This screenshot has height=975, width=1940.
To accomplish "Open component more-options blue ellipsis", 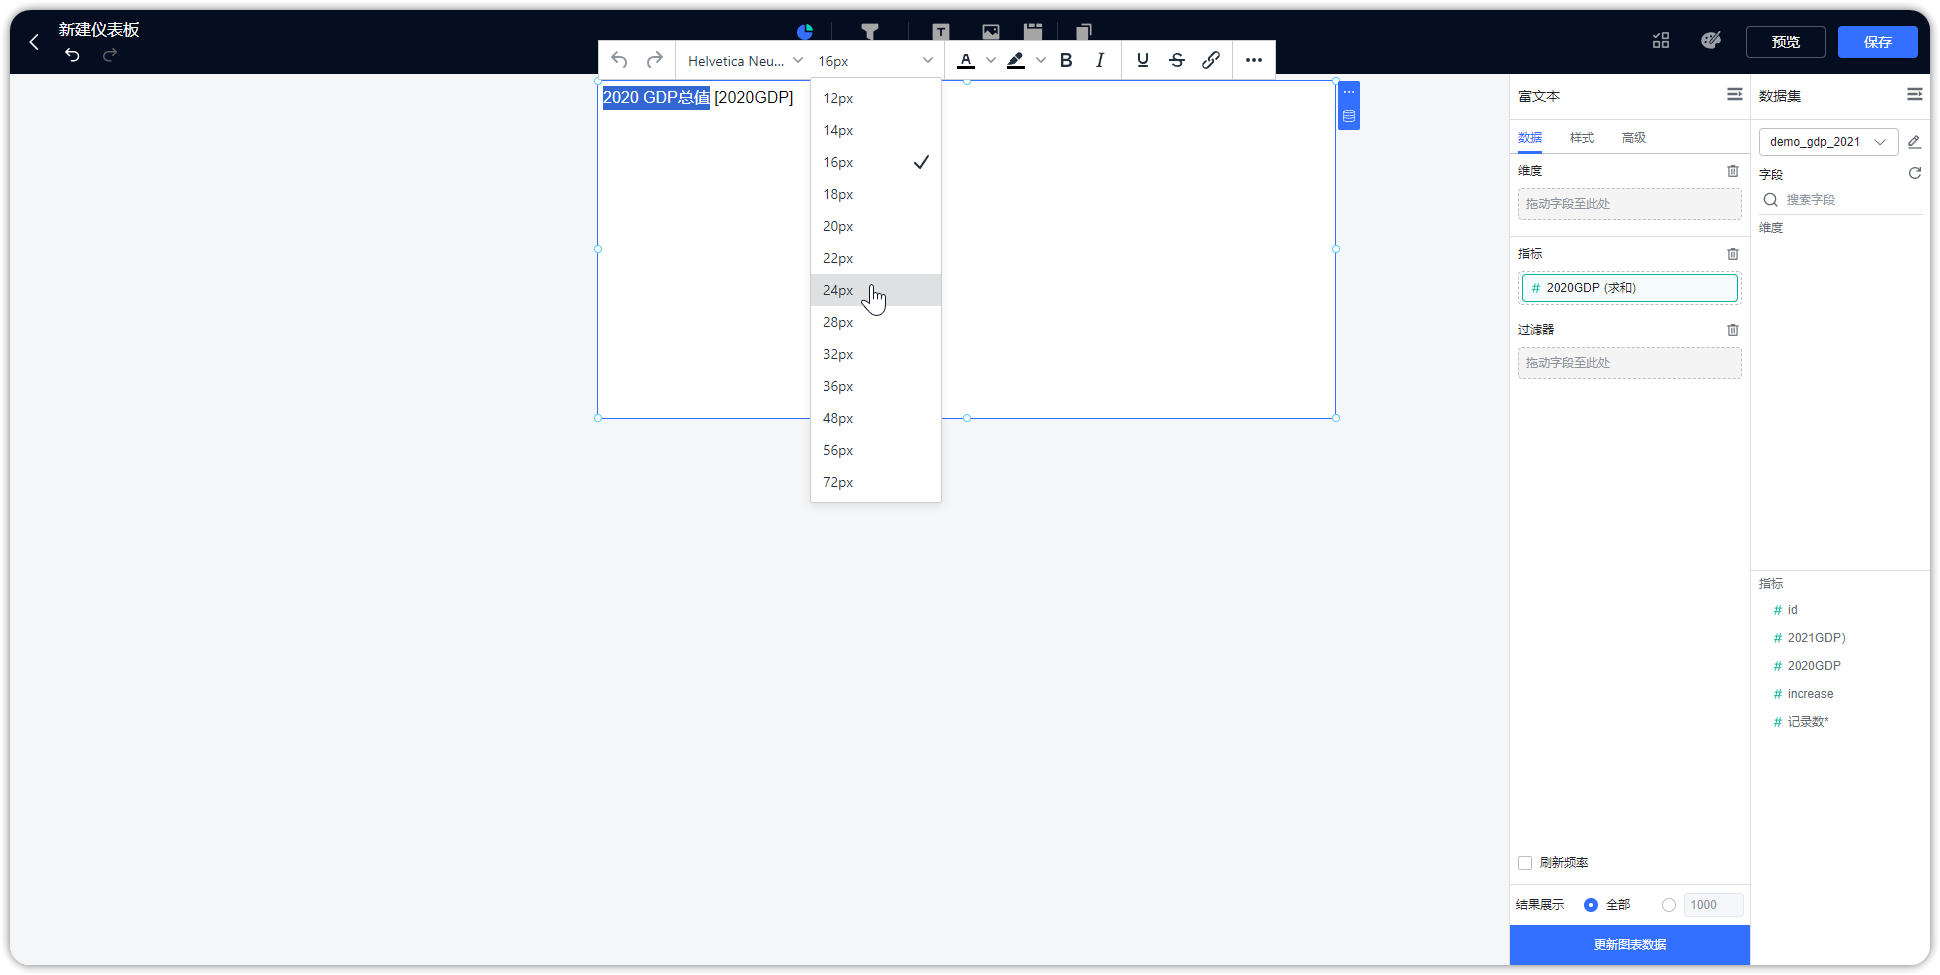I will click(1349, 92).
